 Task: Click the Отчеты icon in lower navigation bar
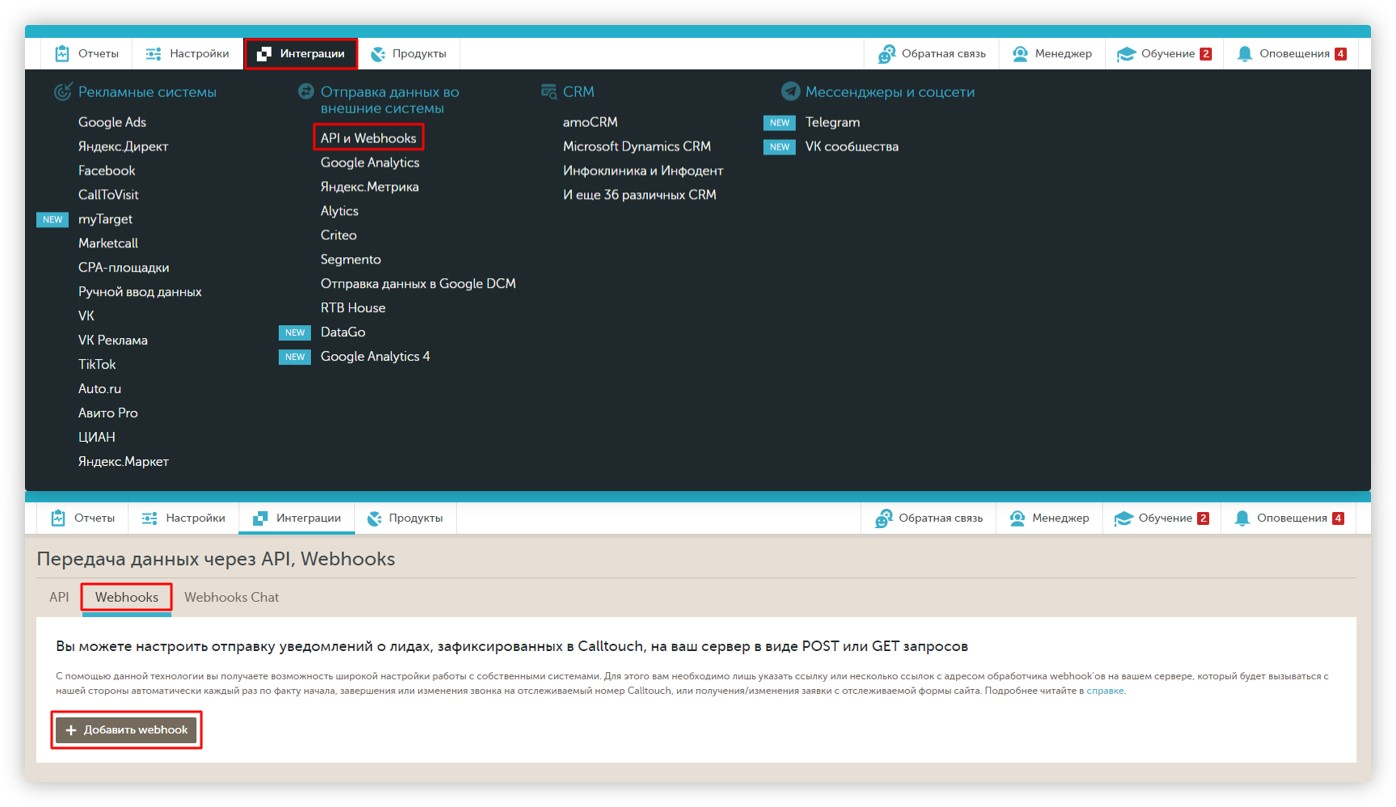tap(59, 518)
